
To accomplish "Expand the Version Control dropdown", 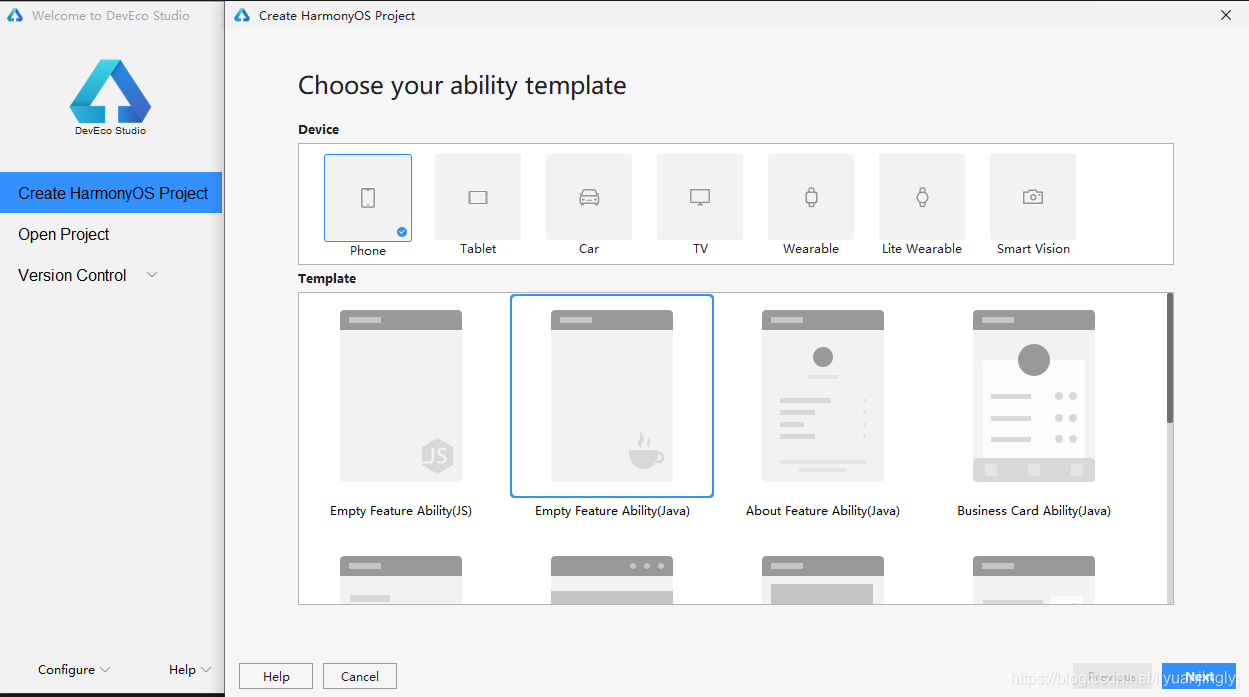I will click(x=152, y=275).
